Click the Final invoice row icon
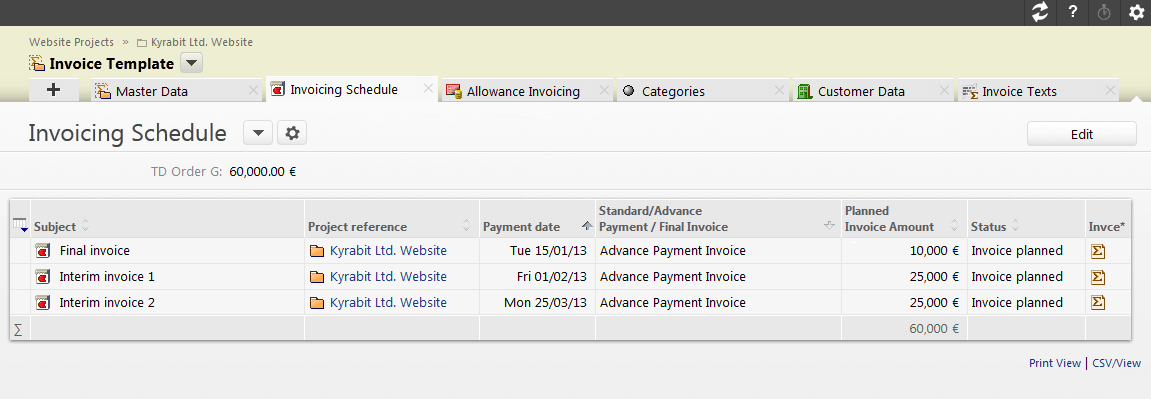The height and width of the screenshot is (399, 1151). click(x=43, y=251)
